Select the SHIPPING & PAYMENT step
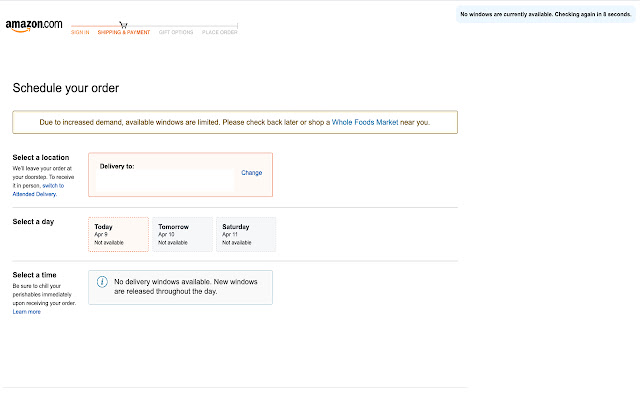640x400 pixels. [124, 32]
